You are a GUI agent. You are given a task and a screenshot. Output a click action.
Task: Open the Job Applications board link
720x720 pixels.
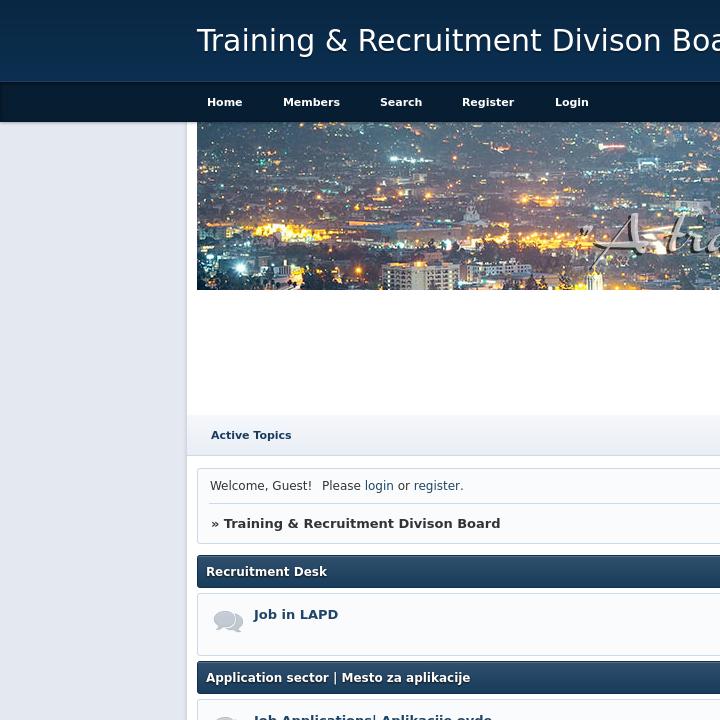[313, 716]
